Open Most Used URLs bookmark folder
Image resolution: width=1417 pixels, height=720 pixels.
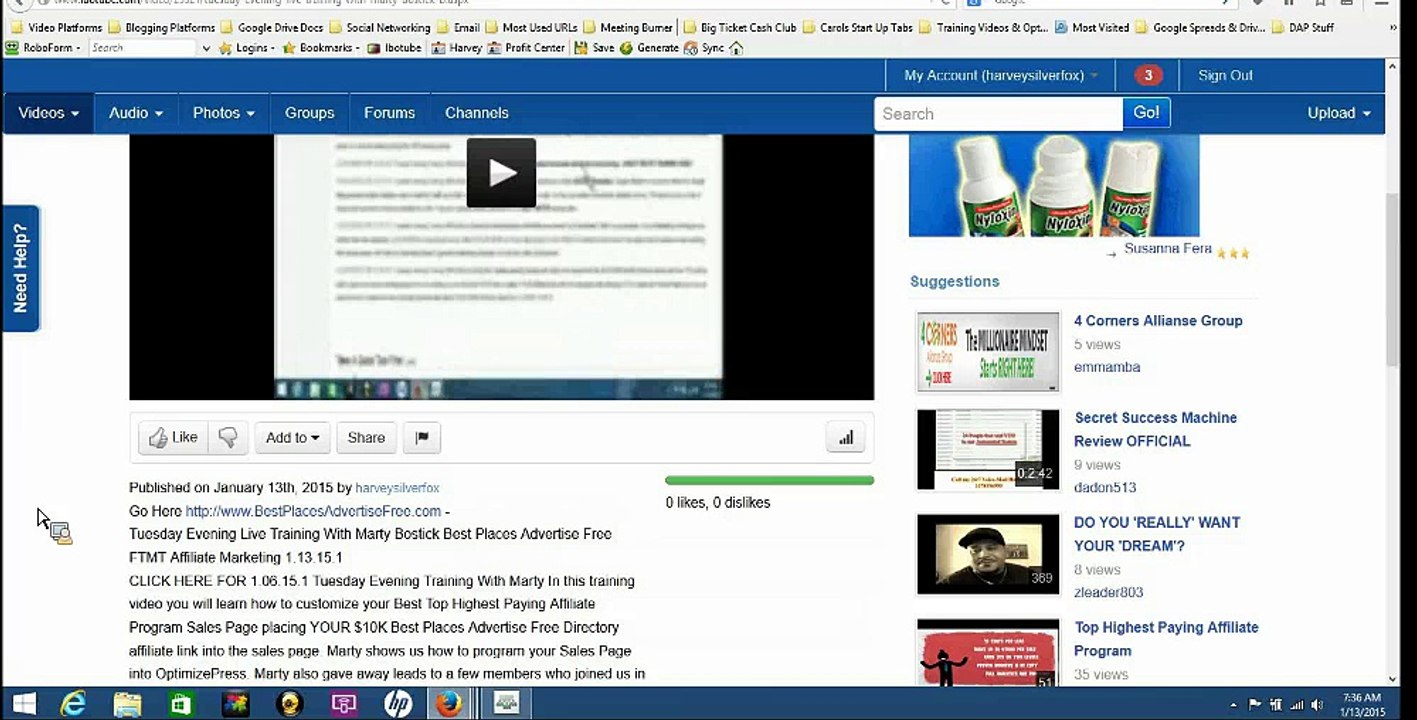(531, 28)
